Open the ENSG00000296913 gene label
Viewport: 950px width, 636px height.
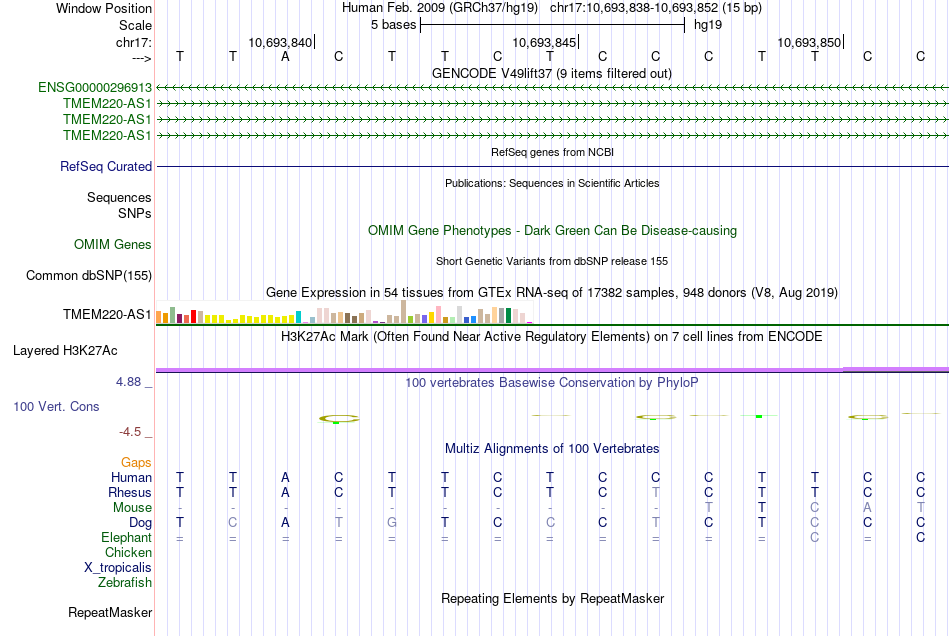tap(95, 88)
